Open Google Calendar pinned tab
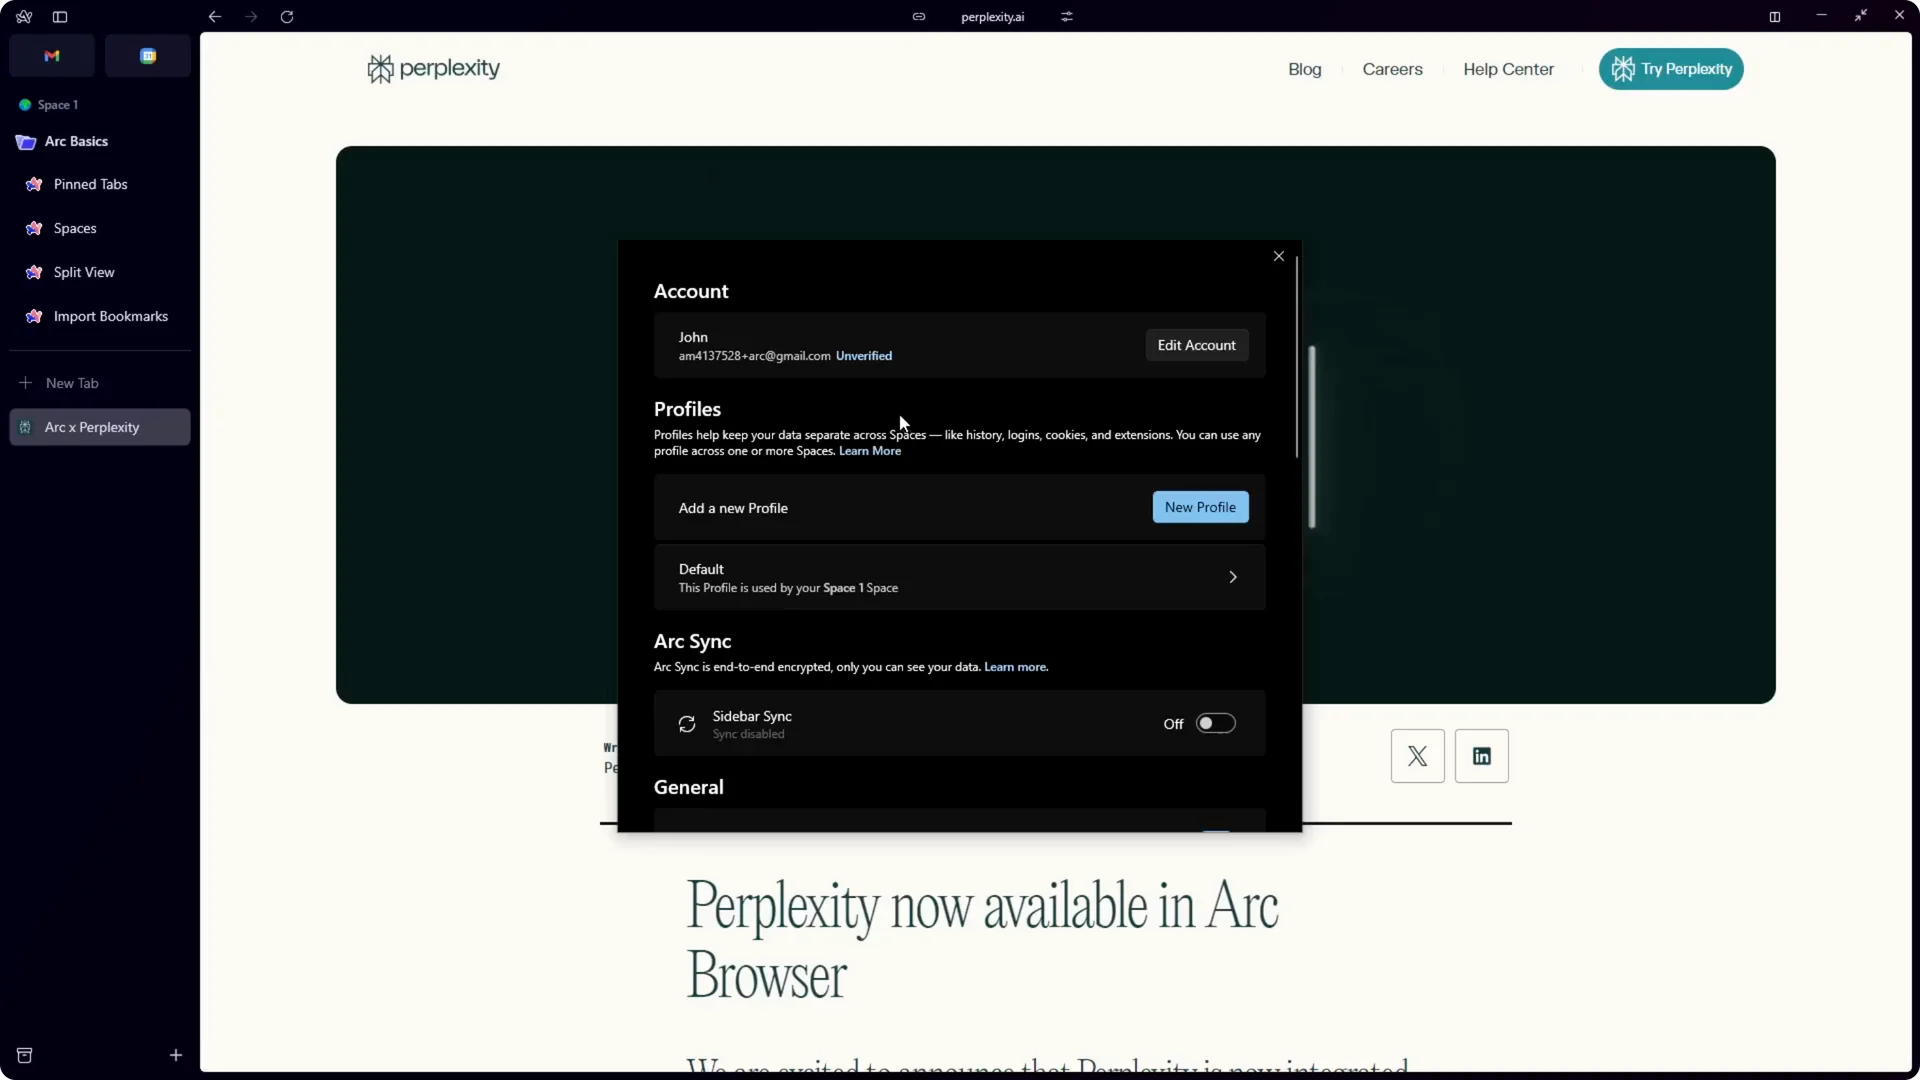1920x1080 pixels. click(x=147, y=56)
